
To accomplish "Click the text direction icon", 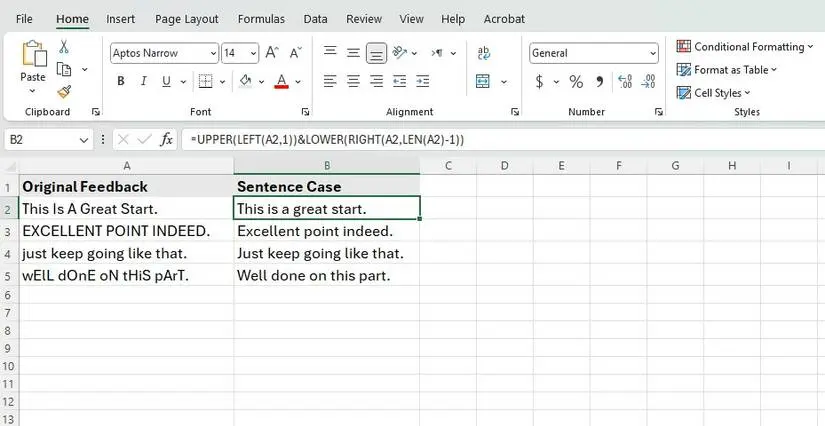I will tap(437, 53).
